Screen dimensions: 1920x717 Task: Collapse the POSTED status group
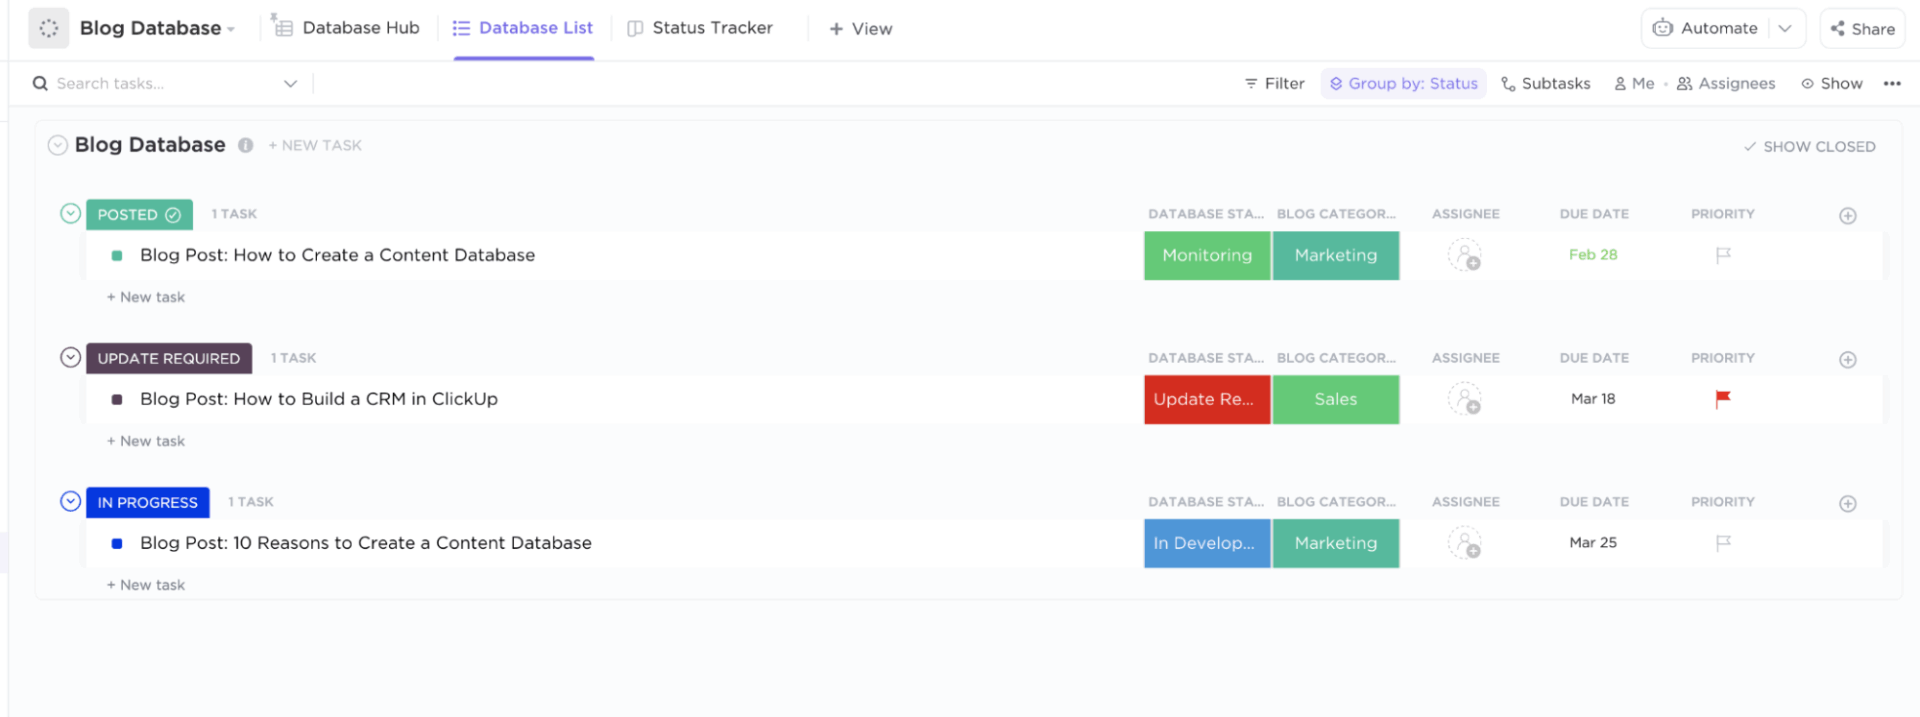tap(70, 213)
